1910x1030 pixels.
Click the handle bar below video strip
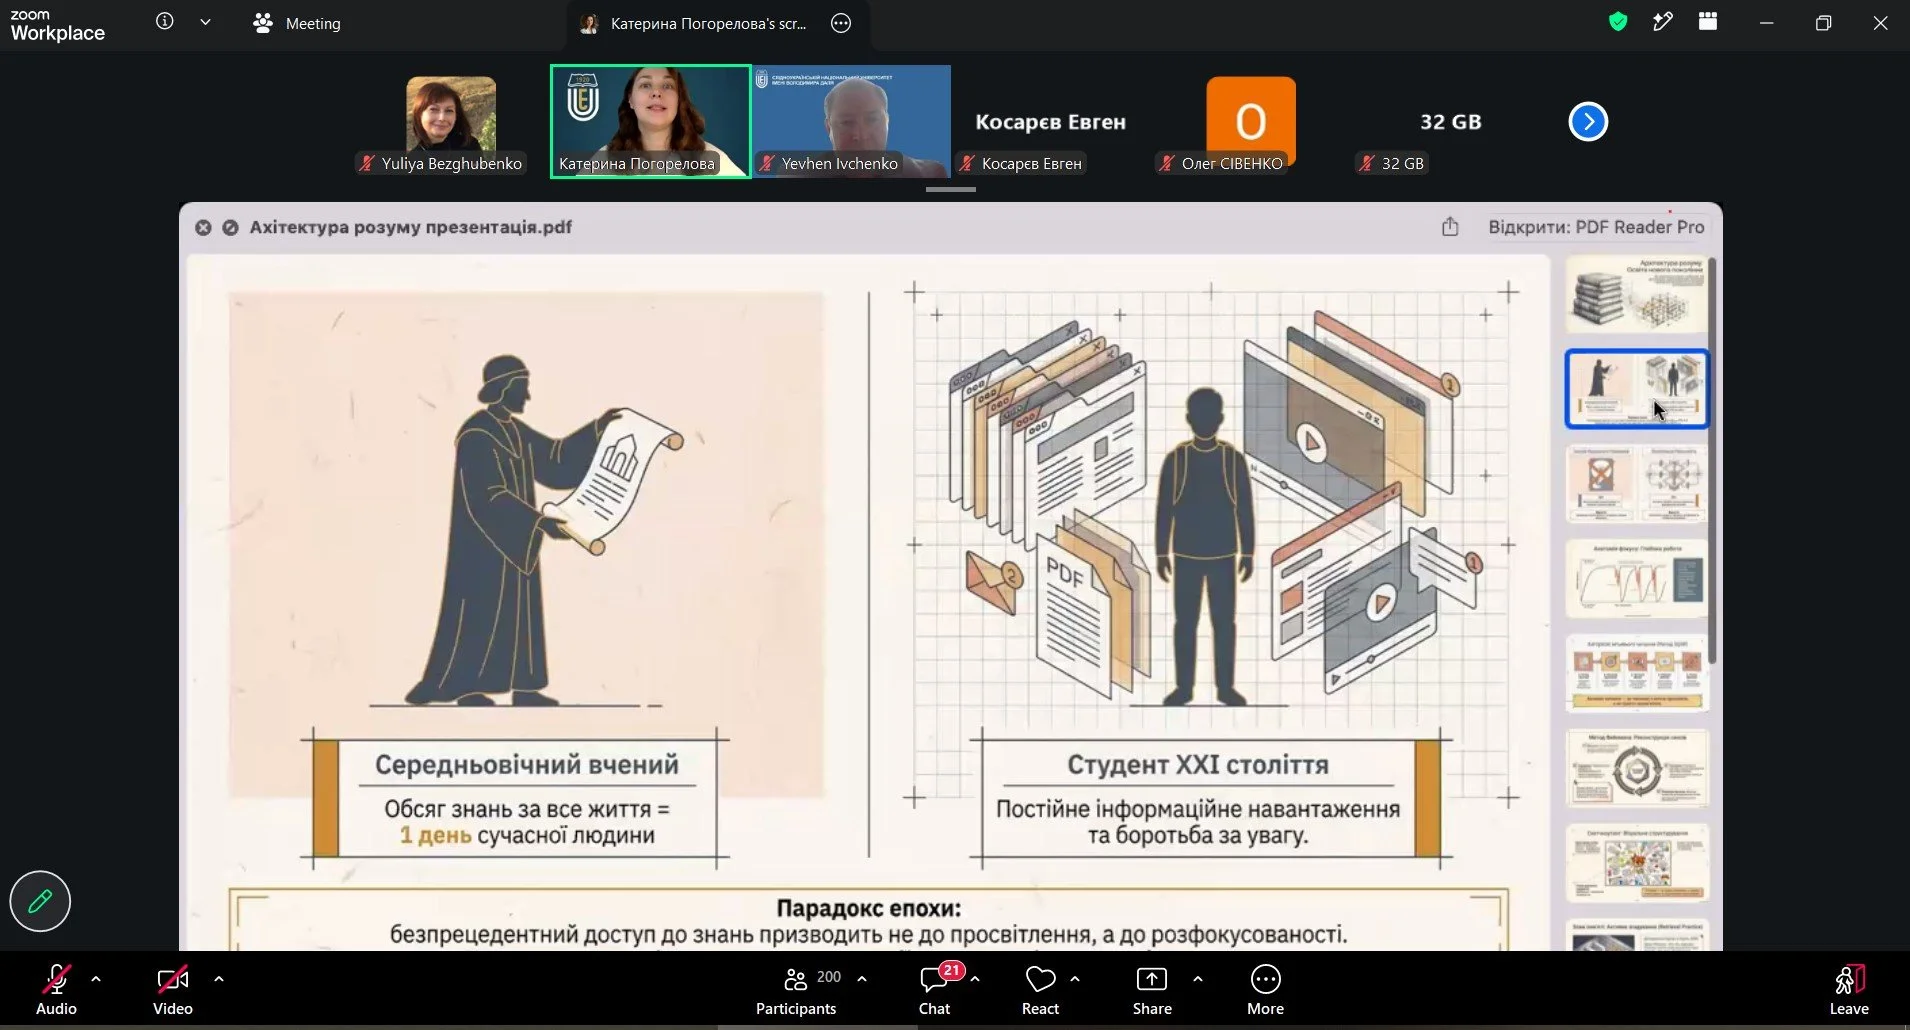click(x=950, y=189)
